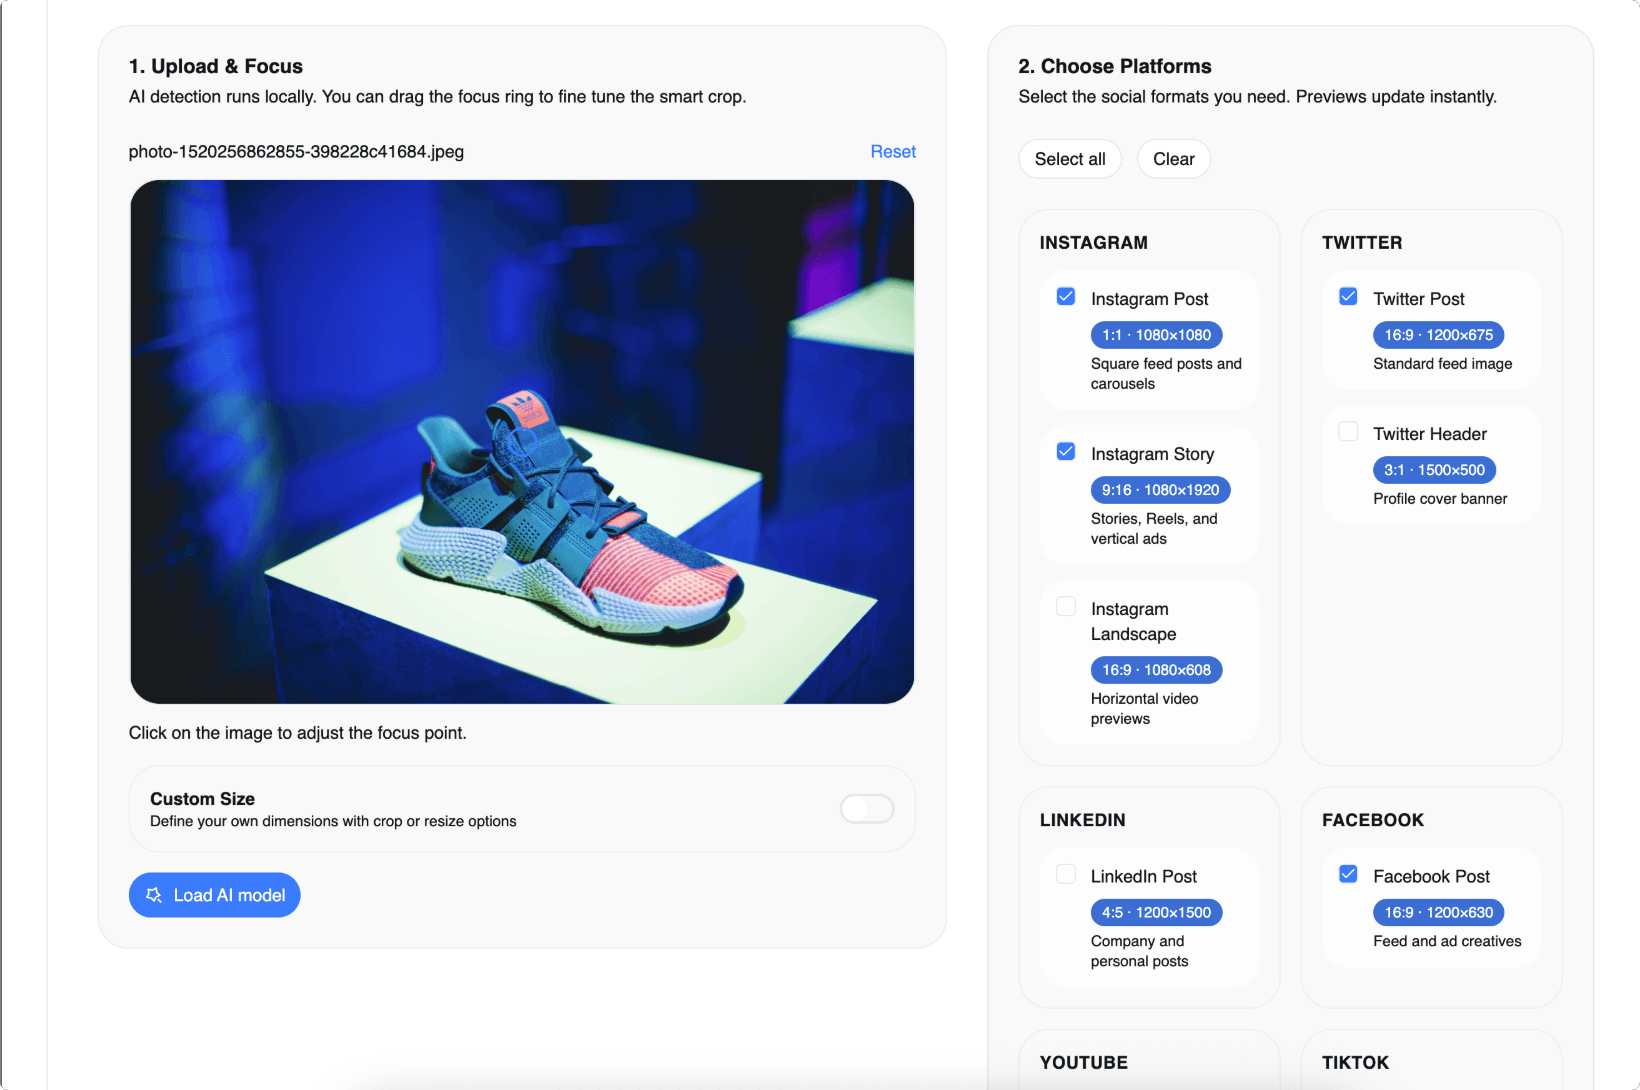This screenshot has height=1090, width=1640.
Task: Uncheck the Instagram Post checkbox
Action: 1066,297
